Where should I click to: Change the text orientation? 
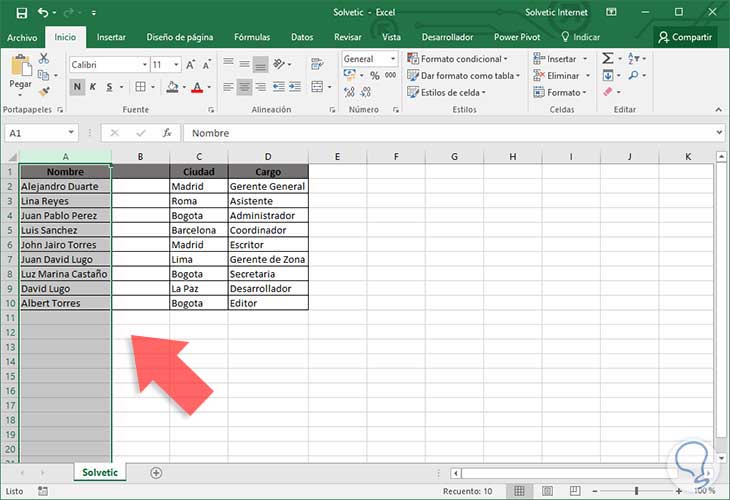(279, 64)
